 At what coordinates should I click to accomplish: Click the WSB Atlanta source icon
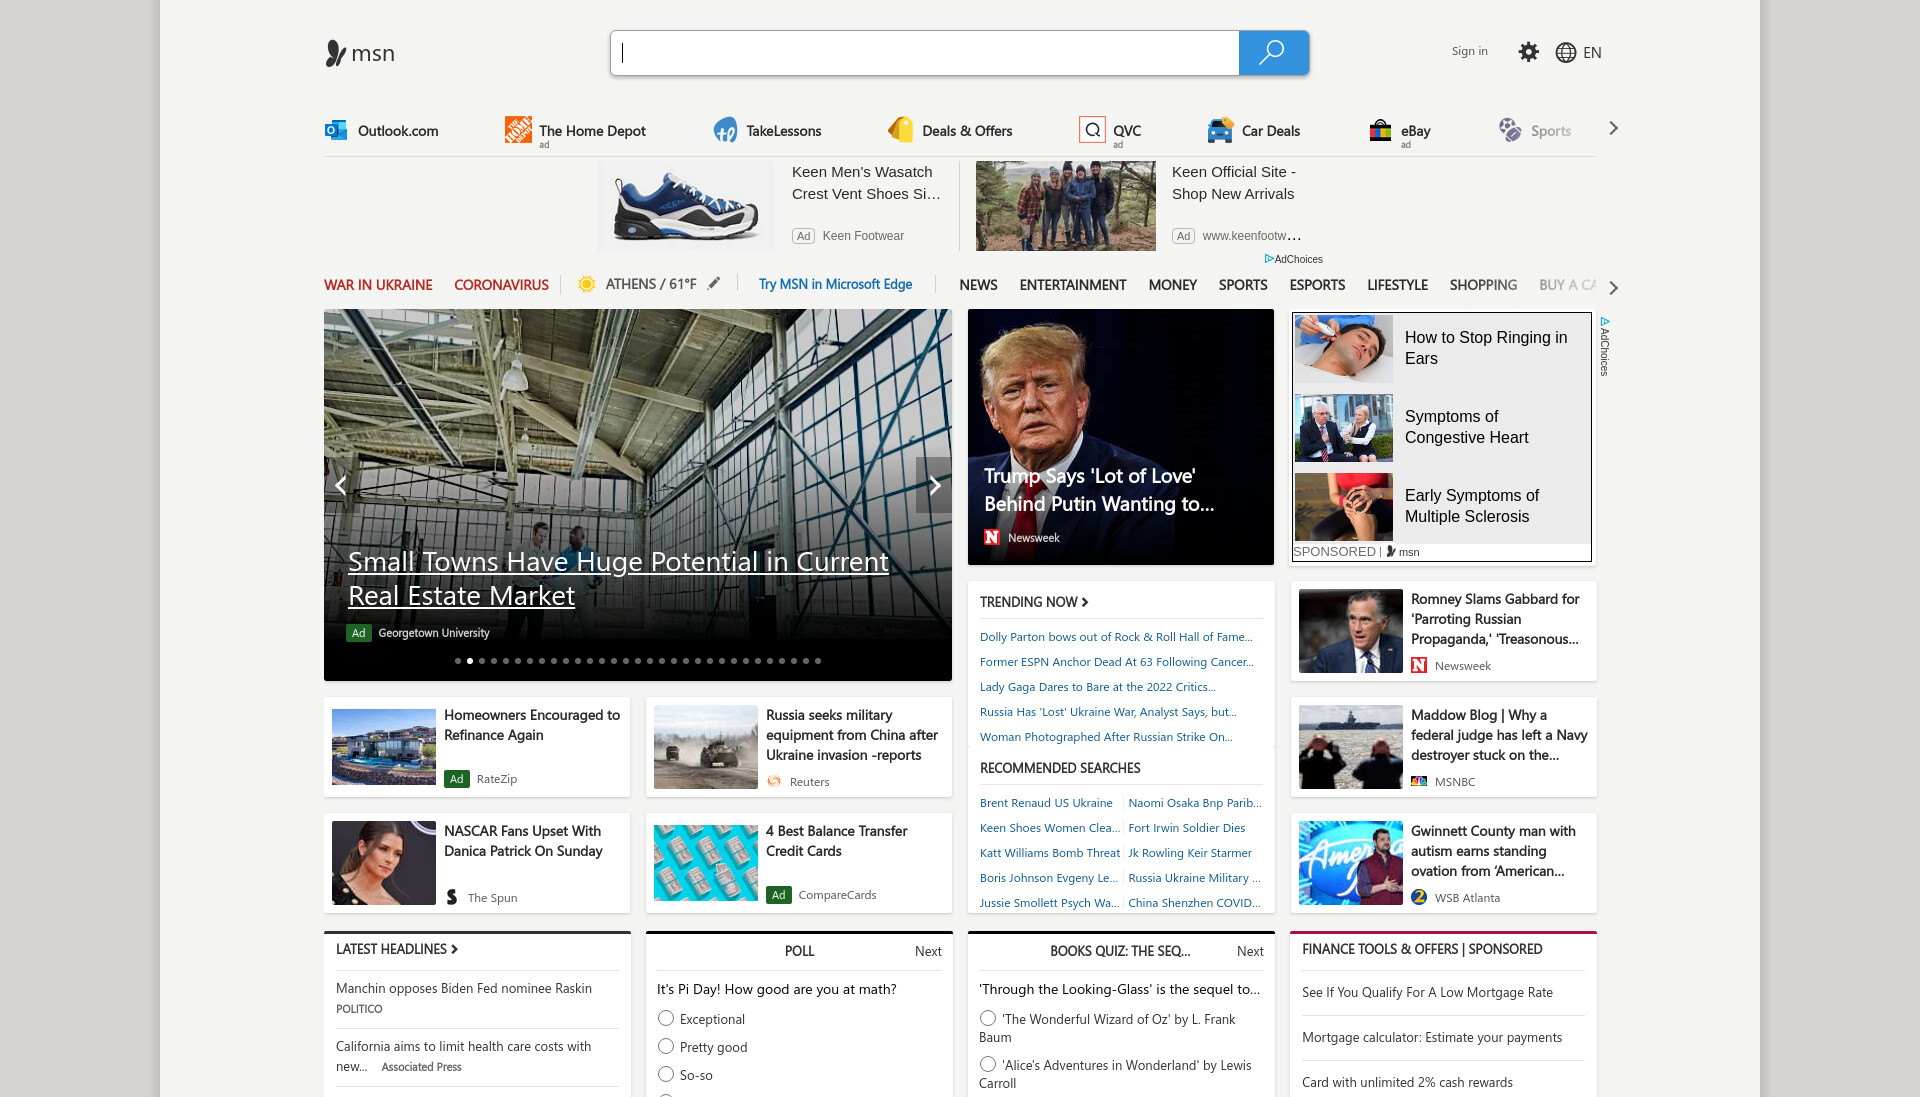(1419, 897)
